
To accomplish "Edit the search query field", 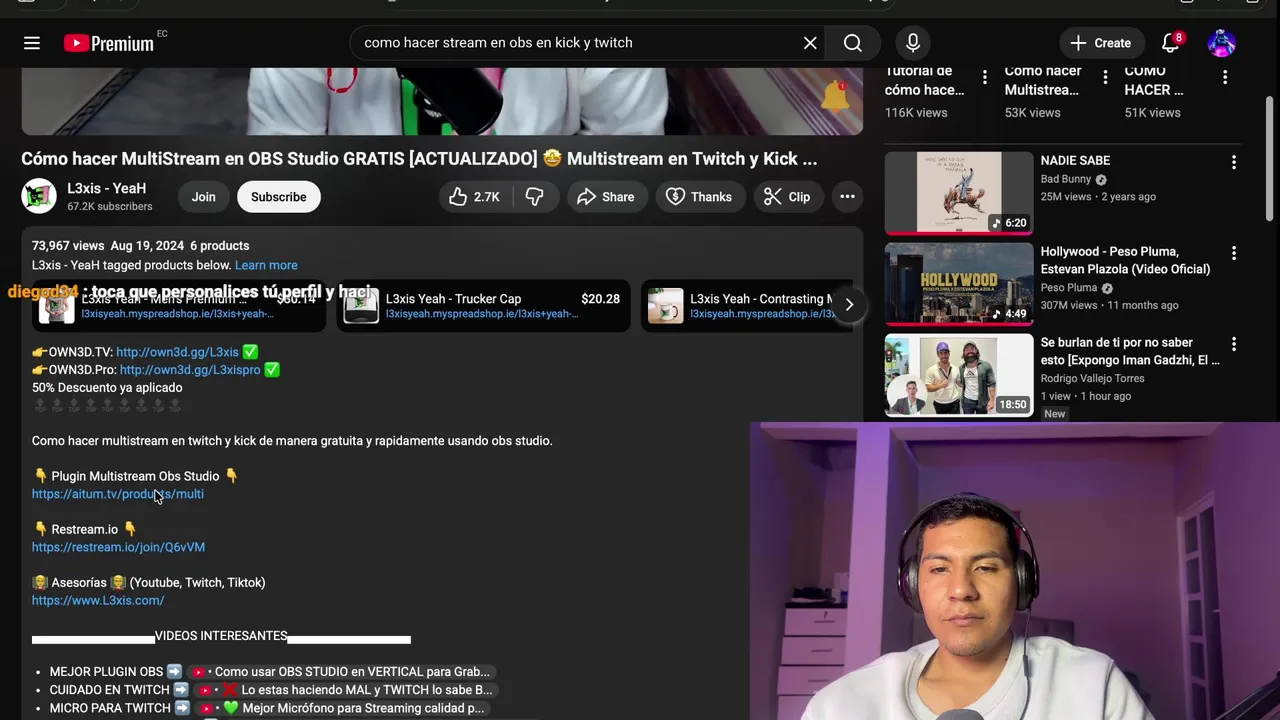I will click(578, 43).
